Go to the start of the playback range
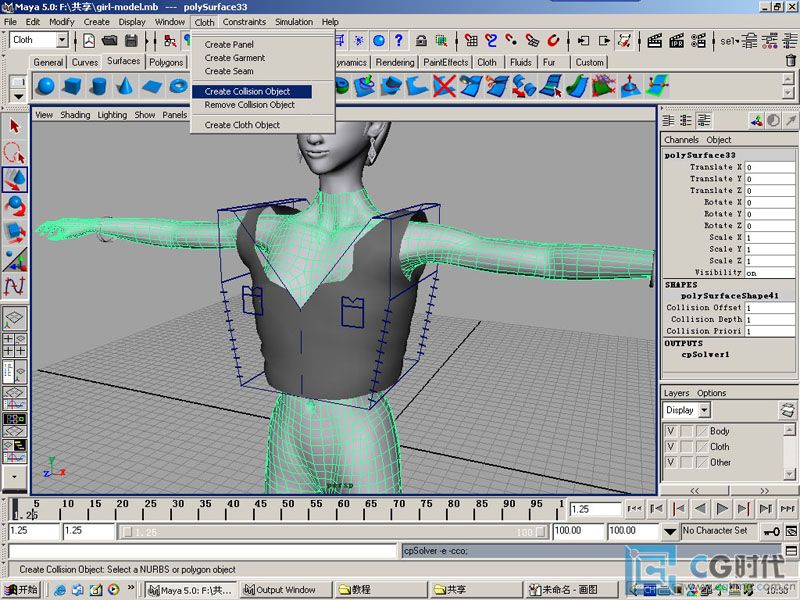Viewport: 800px width, 600px height. [635, 509]
